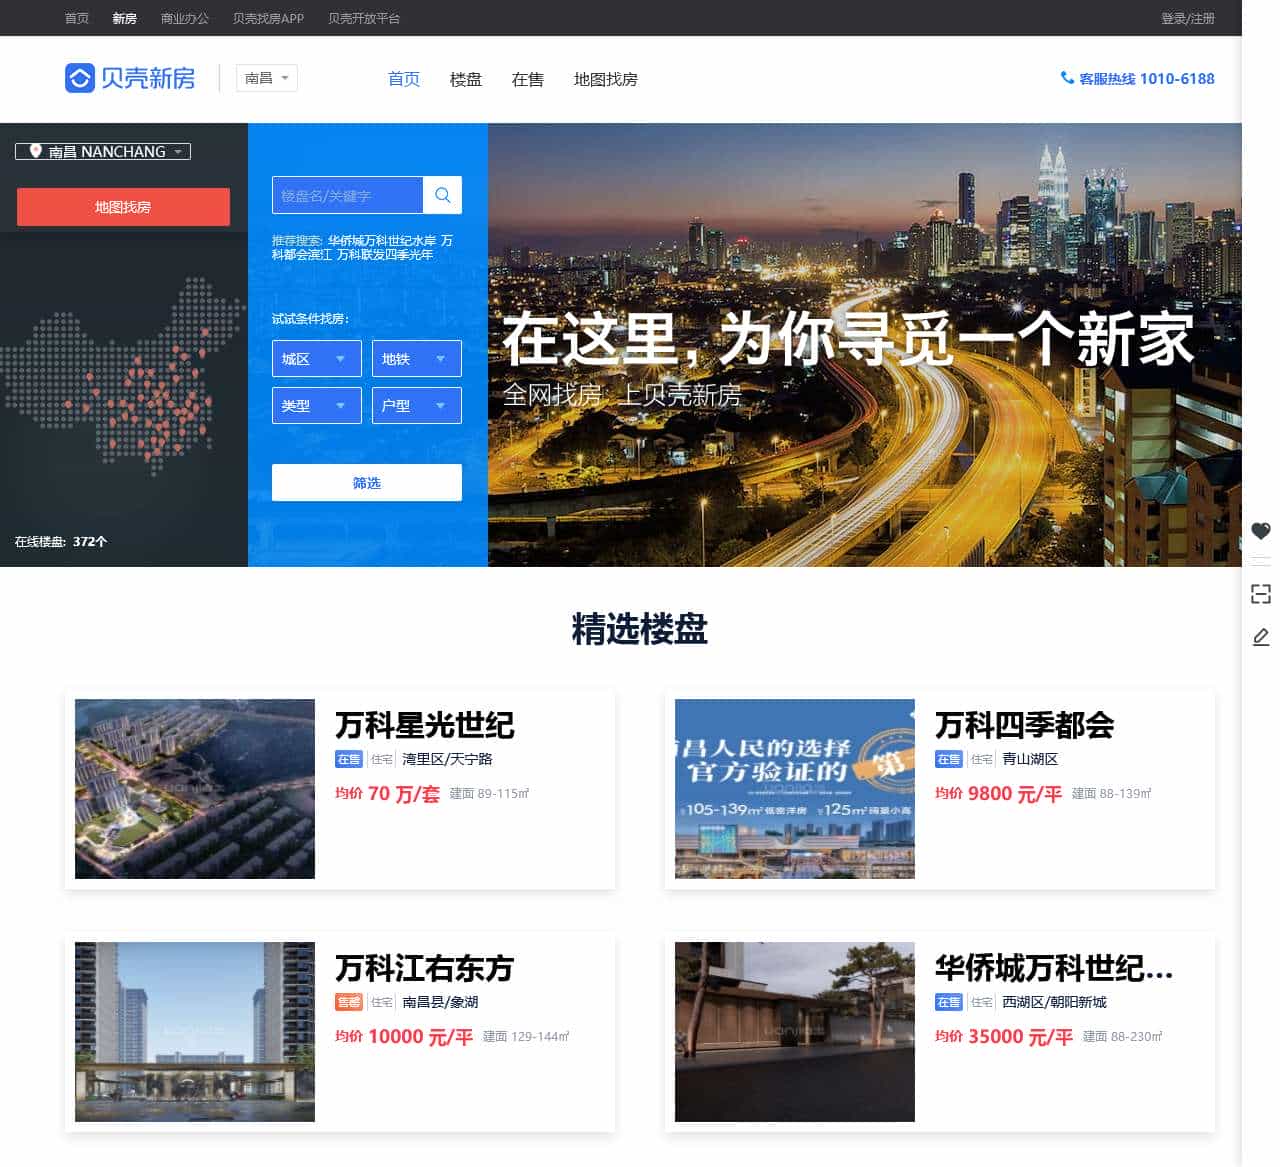The height and width of the screenshot is (1167, 1280).
Task: Open the scan QR code sidebar icon
Action: 1261,594
